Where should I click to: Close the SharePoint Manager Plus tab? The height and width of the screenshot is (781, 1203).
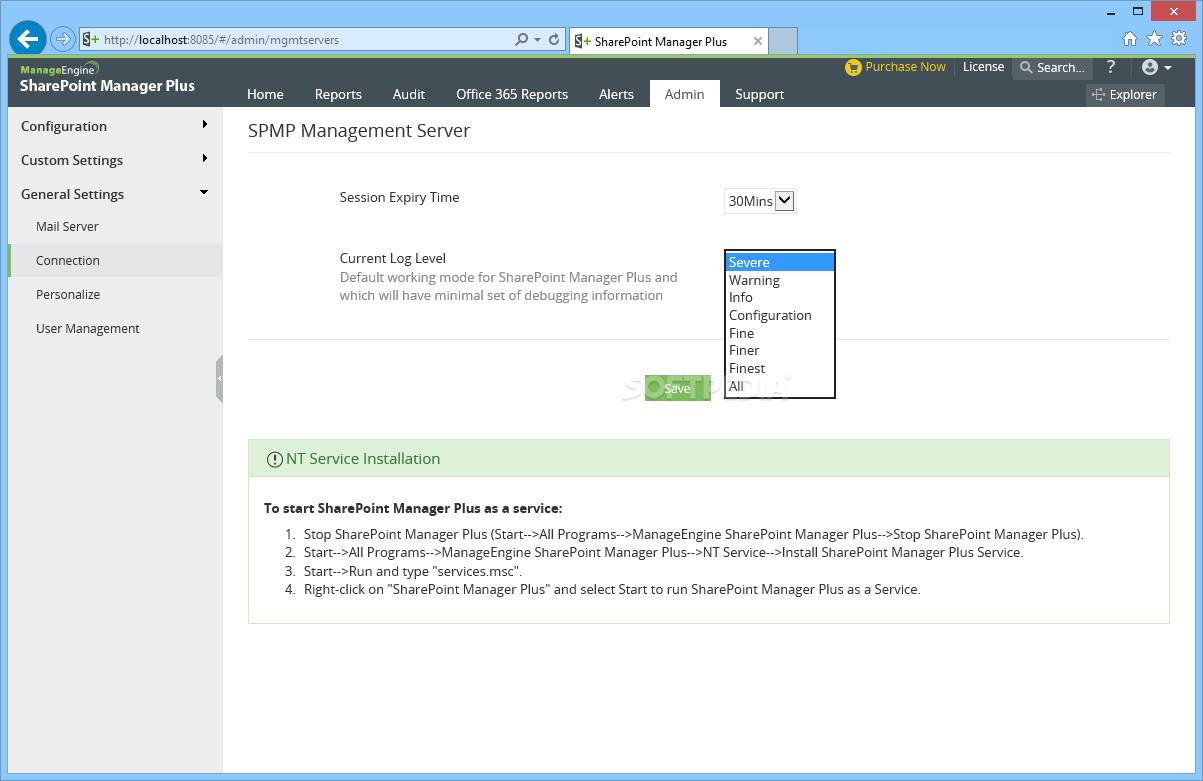tap(758, 41)
